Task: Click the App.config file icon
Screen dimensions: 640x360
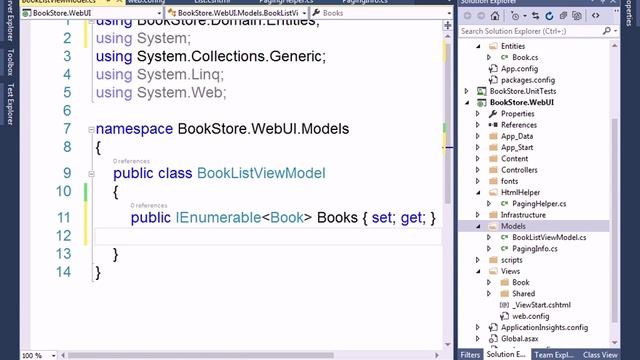Action: [x=493, y=69]
